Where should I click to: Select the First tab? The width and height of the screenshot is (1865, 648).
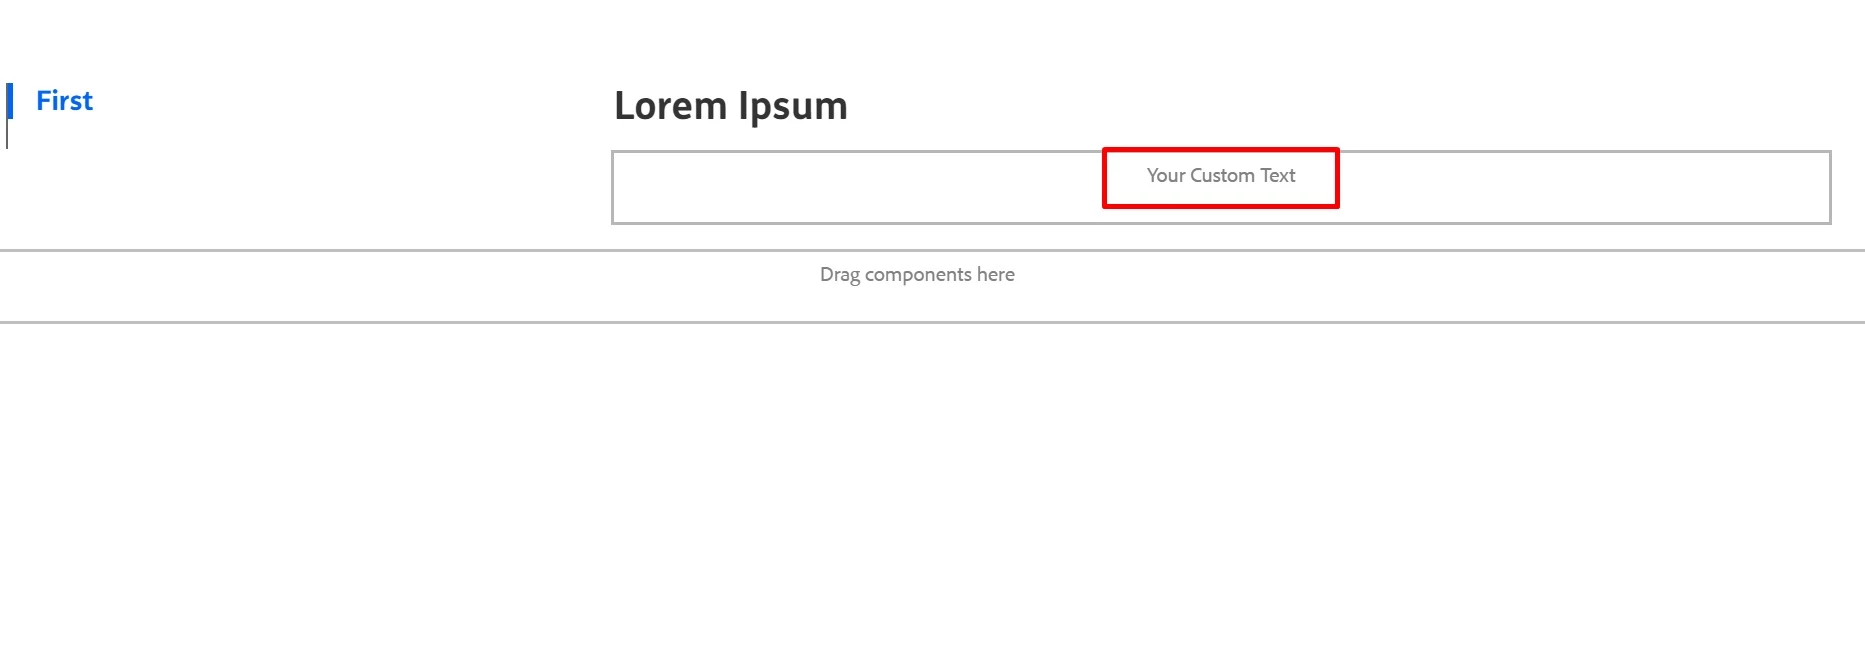point(64,101)
